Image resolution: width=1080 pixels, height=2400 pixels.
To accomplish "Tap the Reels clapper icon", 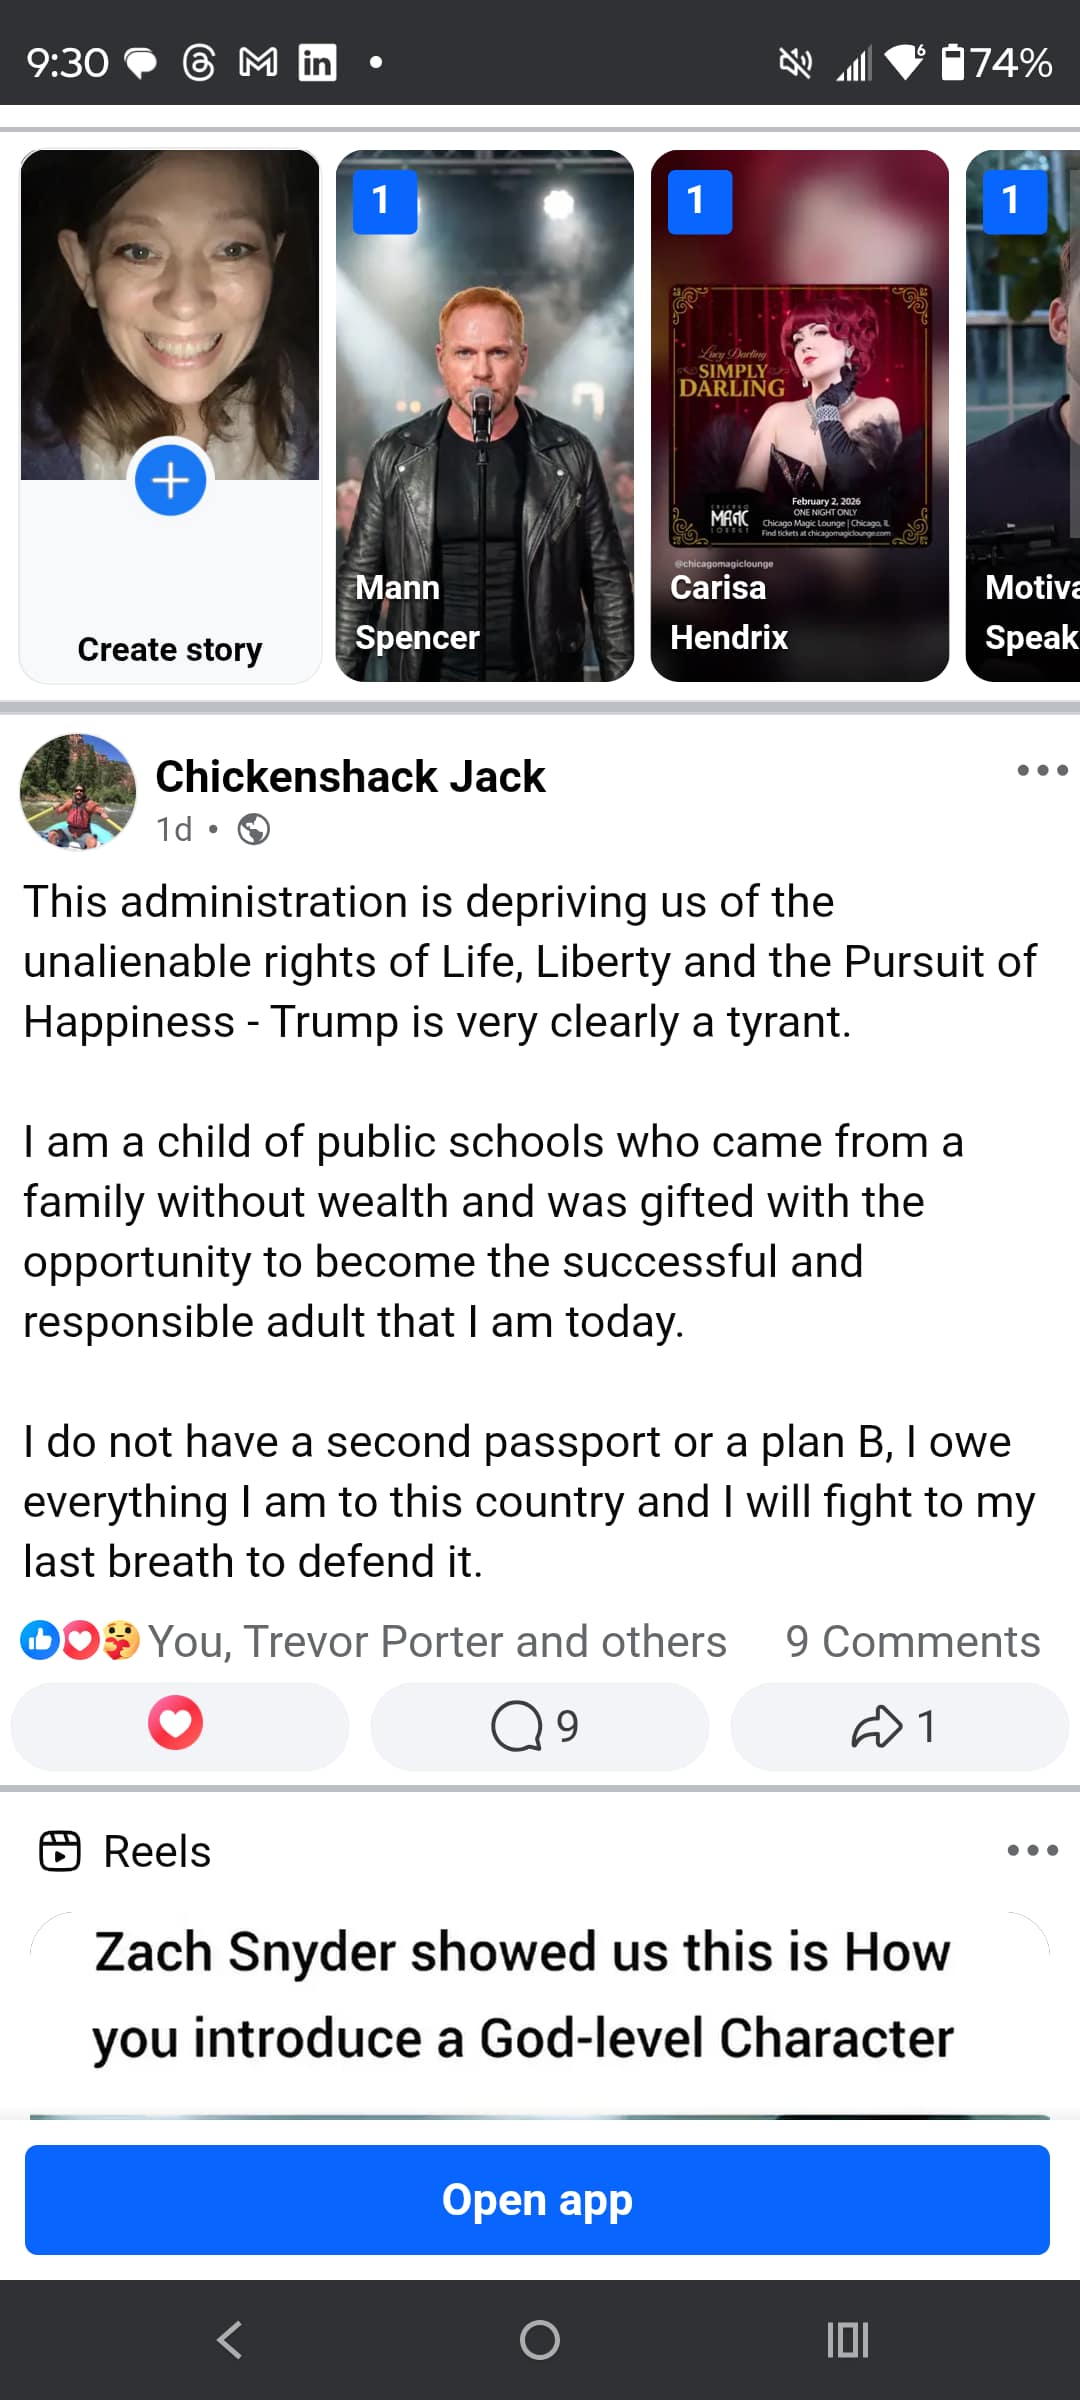I will click(60, 1850).
